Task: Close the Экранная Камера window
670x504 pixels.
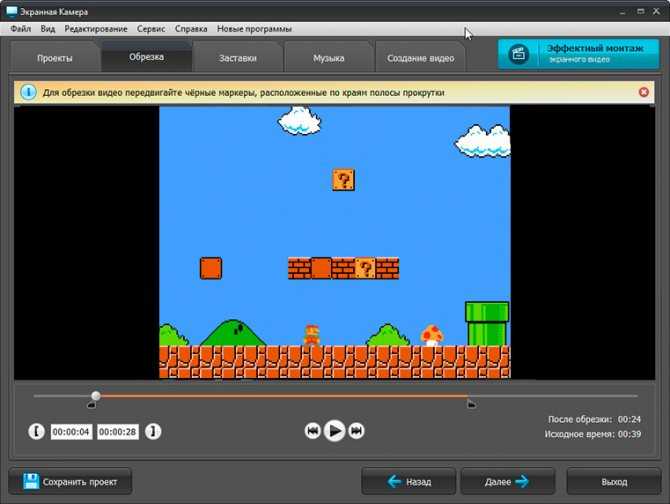Action: coord(656,12)
